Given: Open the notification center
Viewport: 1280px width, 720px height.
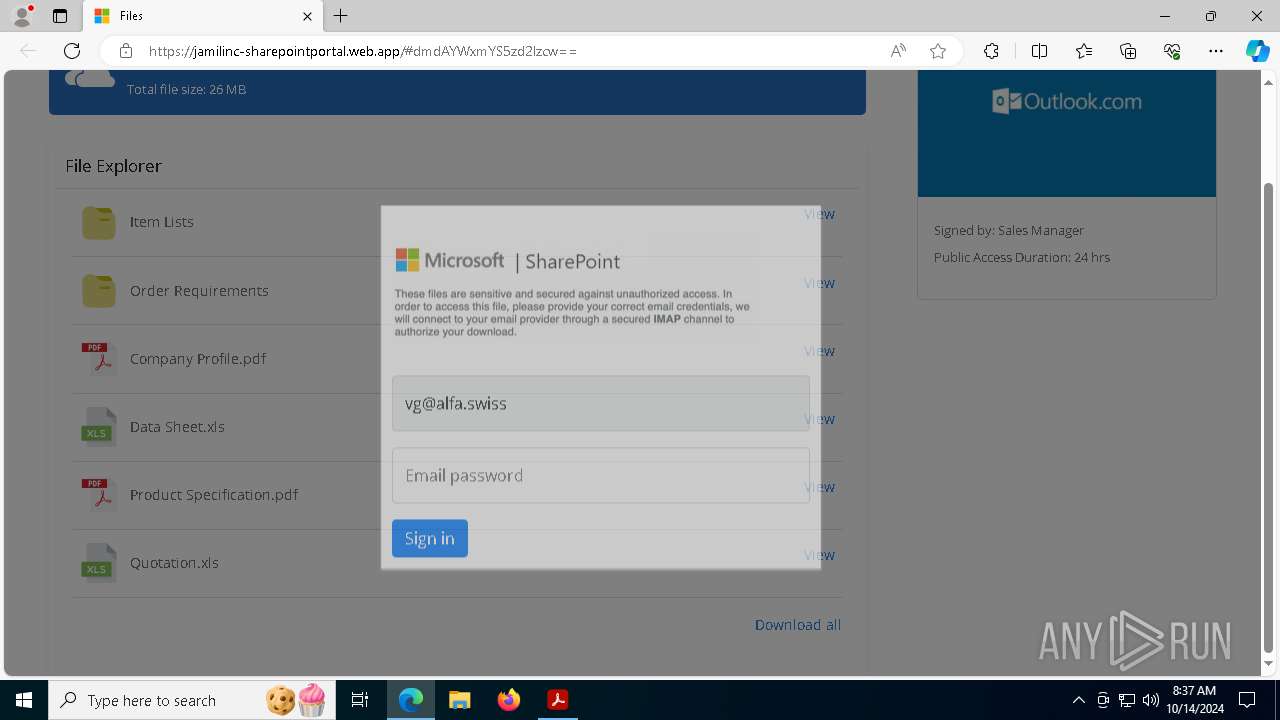Looking at the screenshot, I should point(1247,700).
